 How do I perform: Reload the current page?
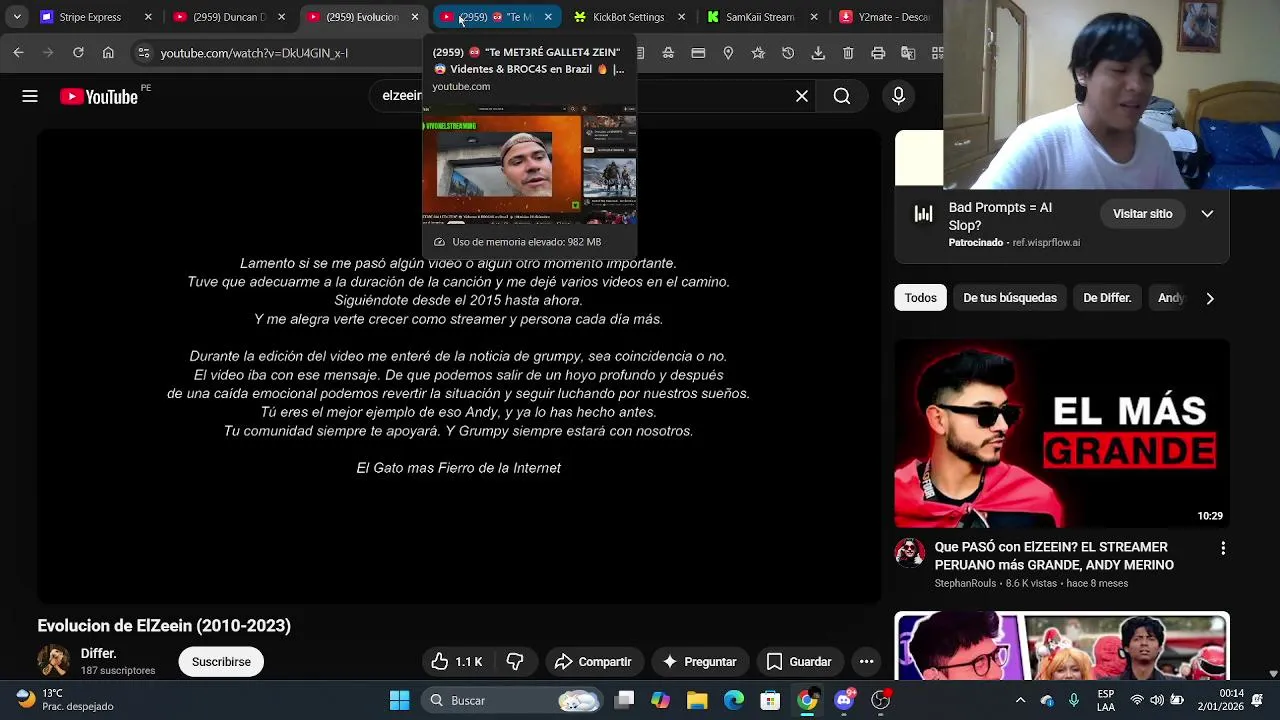tap(78, 53)
